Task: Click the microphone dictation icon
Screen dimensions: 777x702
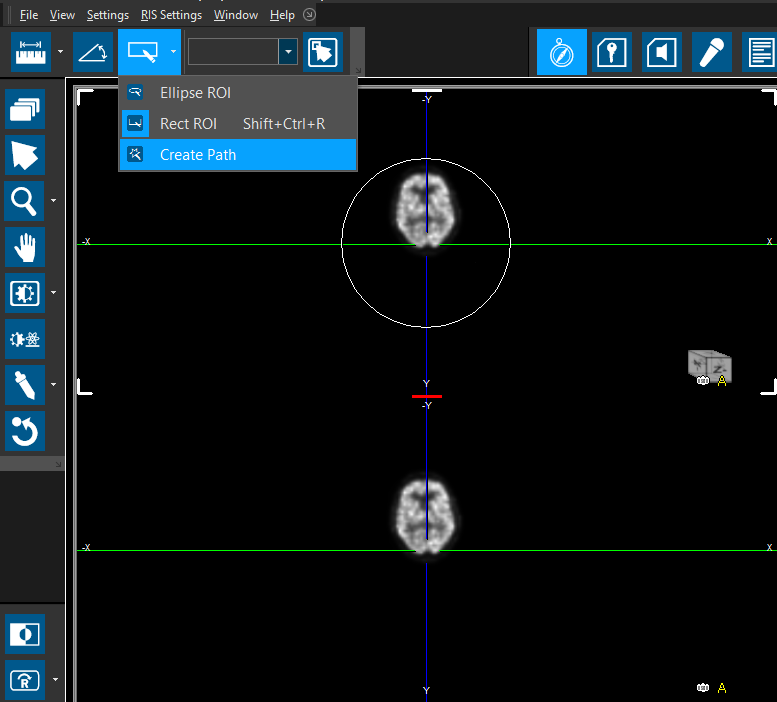Action: pos(713,52)
